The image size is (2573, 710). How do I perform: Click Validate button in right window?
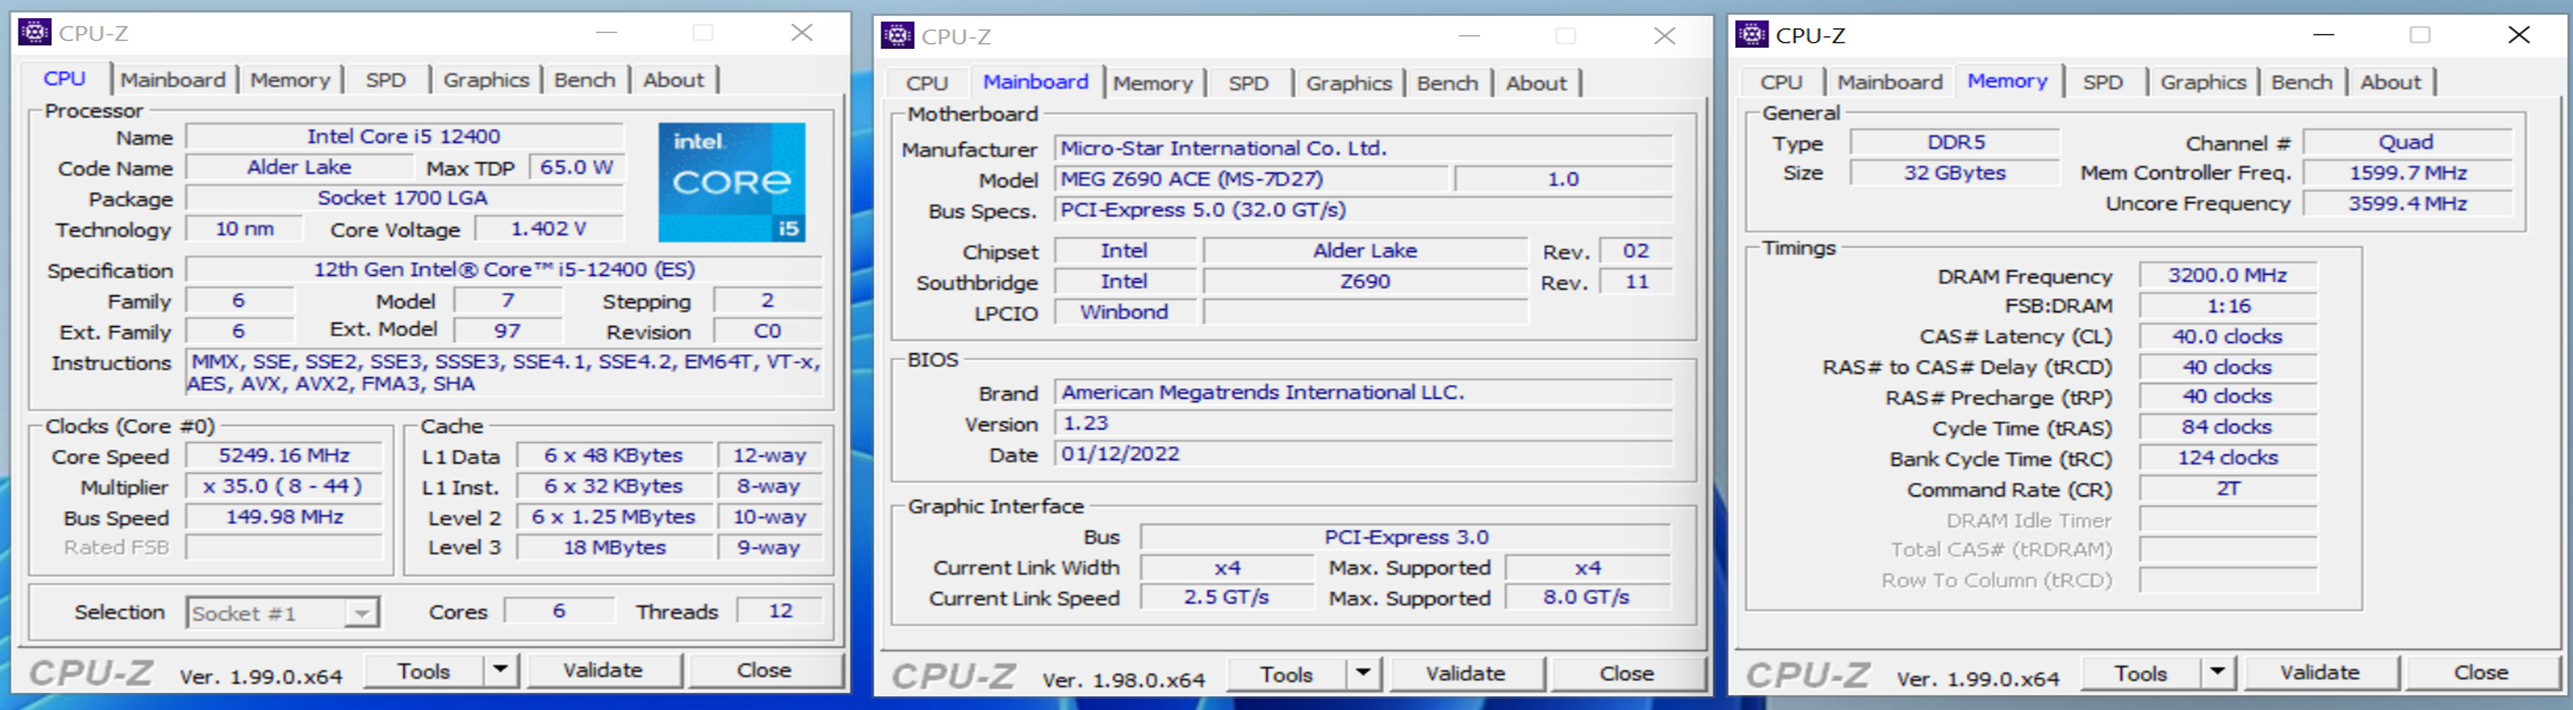2320,672
